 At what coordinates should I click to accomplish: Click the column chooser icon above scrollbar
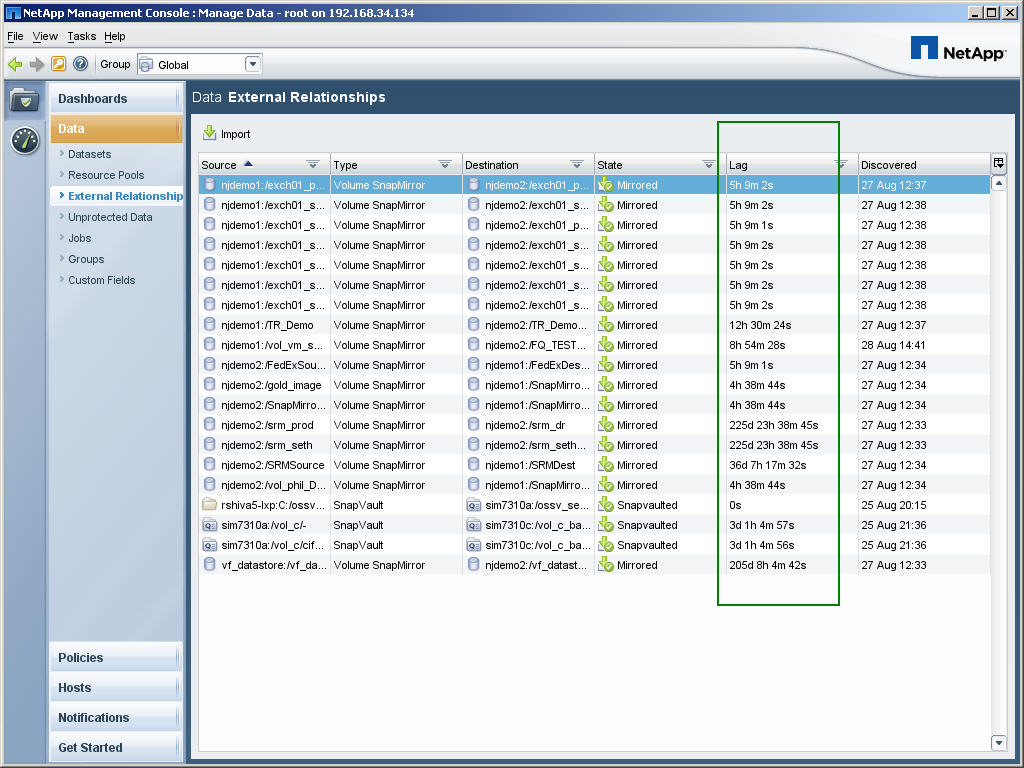[998, 164]
